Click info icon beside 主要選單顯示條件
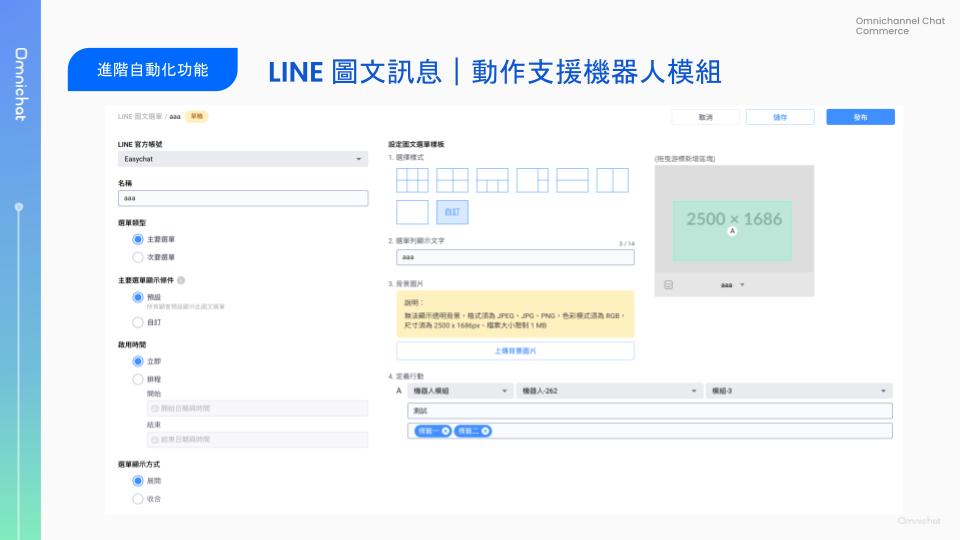Image resolution: width=960 pixels, height=540 pixels. tap(181, 281)
